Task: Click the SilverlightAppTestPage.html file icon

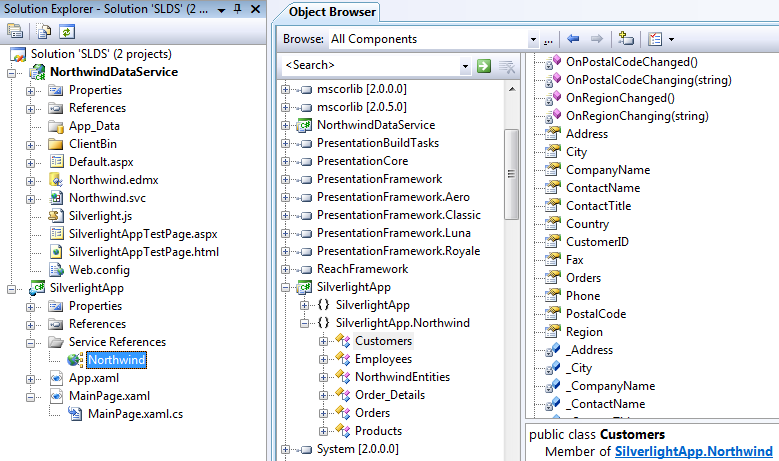Action: (56, 252)
